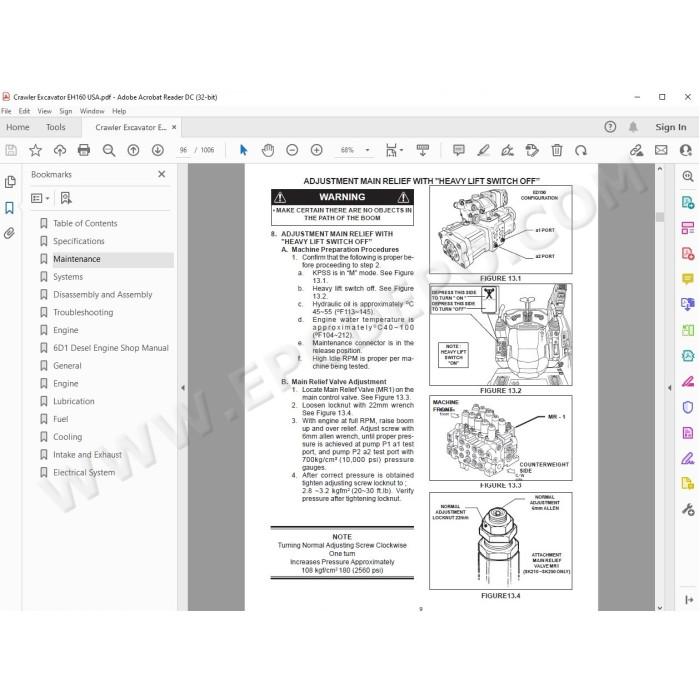700x700 pixels.
Task: Close the Bookmarks panel
Action: click(162, 174)
